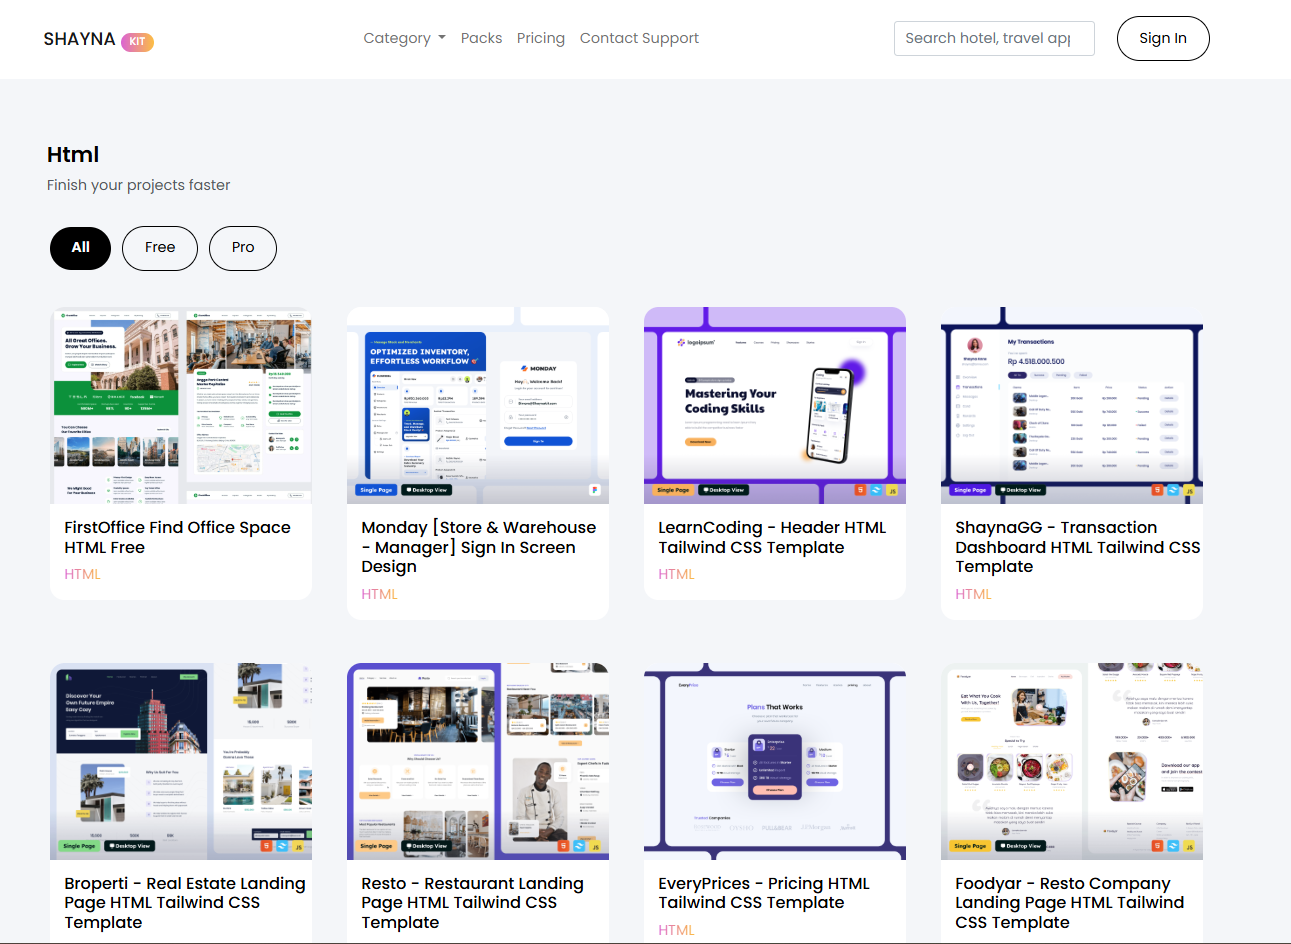The width and height of the screenshot is (1291, 944).
Task: Click JS icon on LearnCoding thumbnail
Action: [x=892, y=490]
